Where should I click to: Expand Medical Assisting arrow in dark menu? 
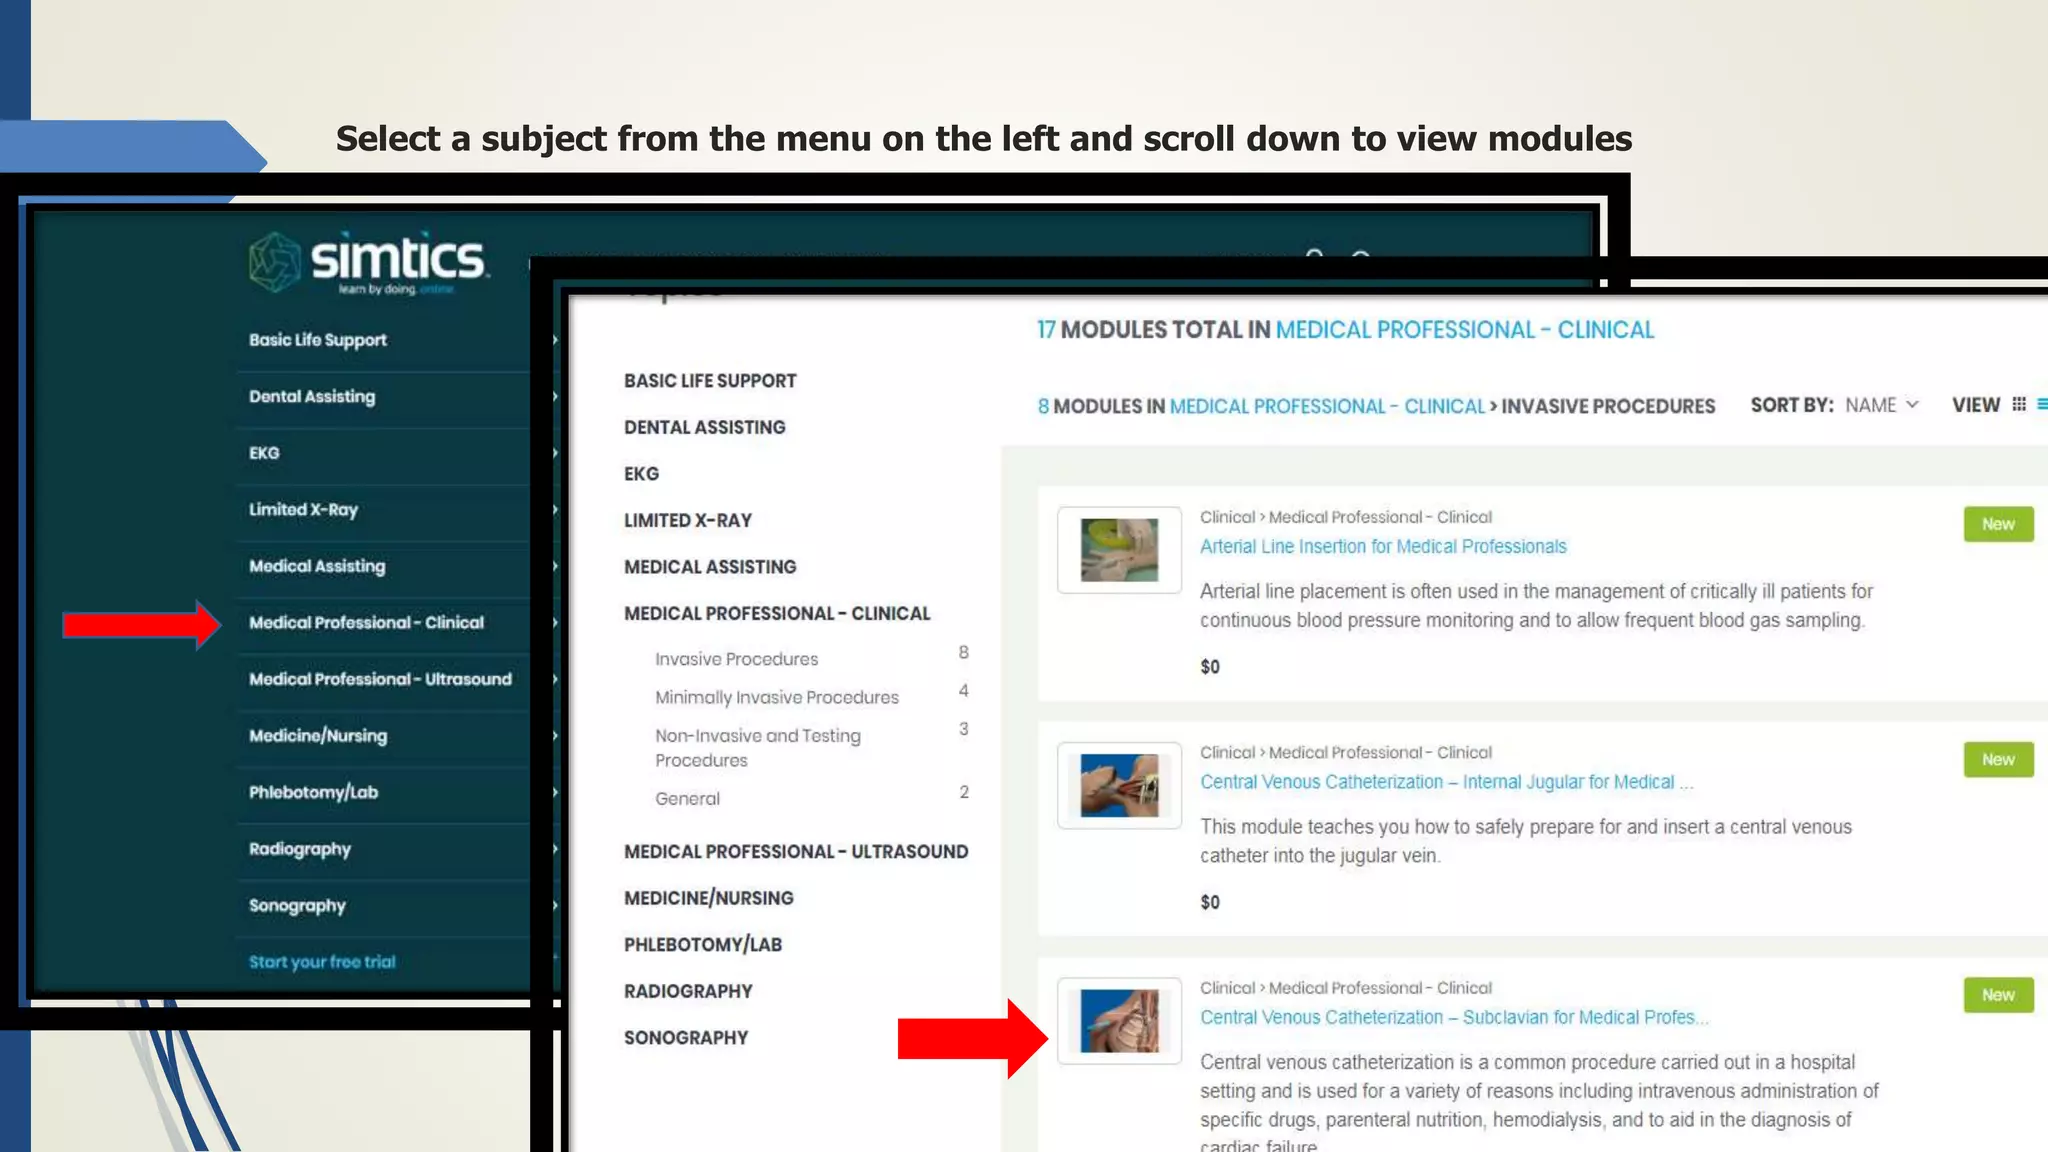[x=555, y=566]
